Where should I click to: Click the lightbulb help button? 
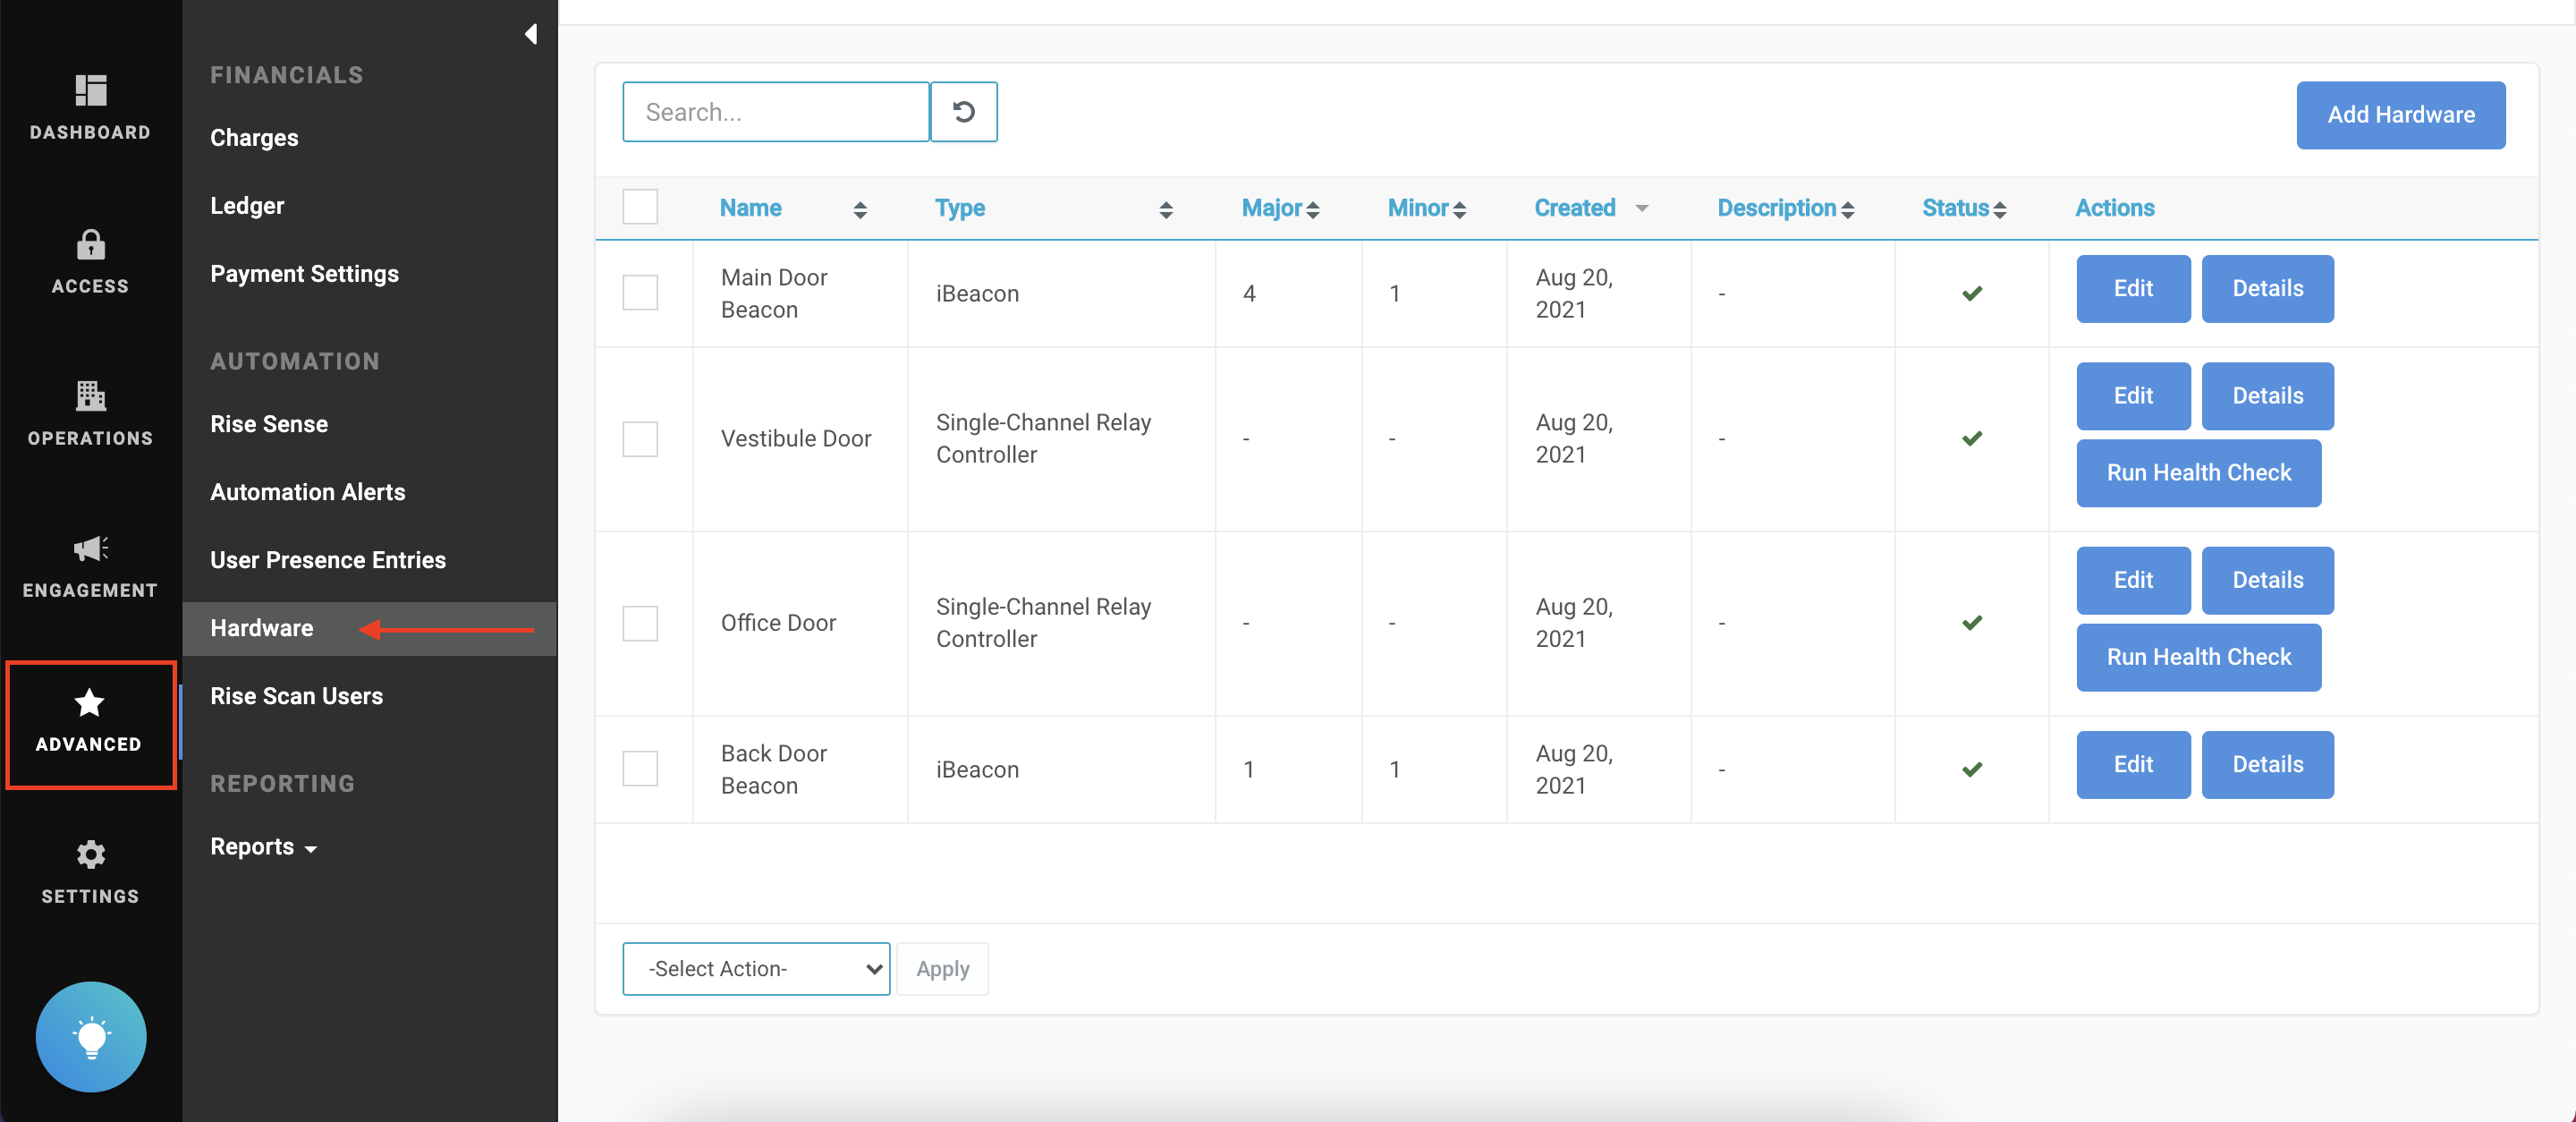[x=91, y=1036]
